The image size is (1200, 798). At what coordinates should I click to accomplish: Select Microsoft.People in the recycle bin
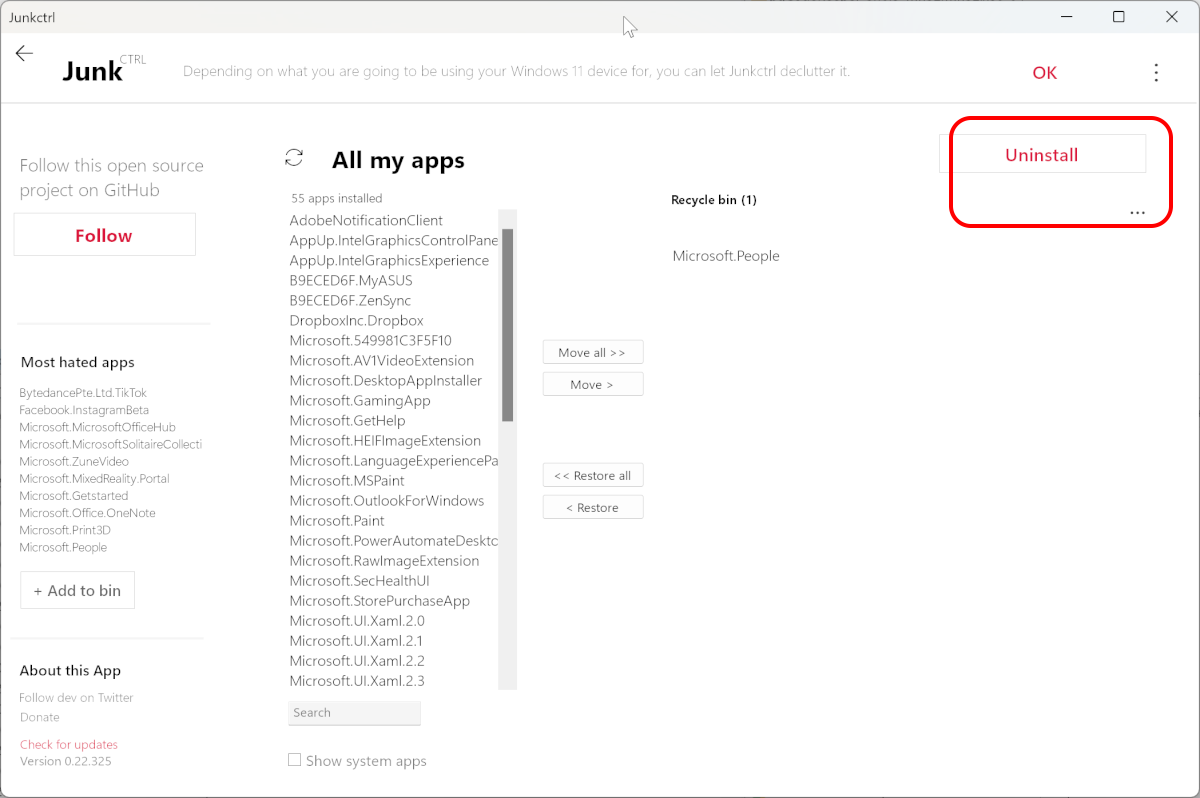point(726,256)
